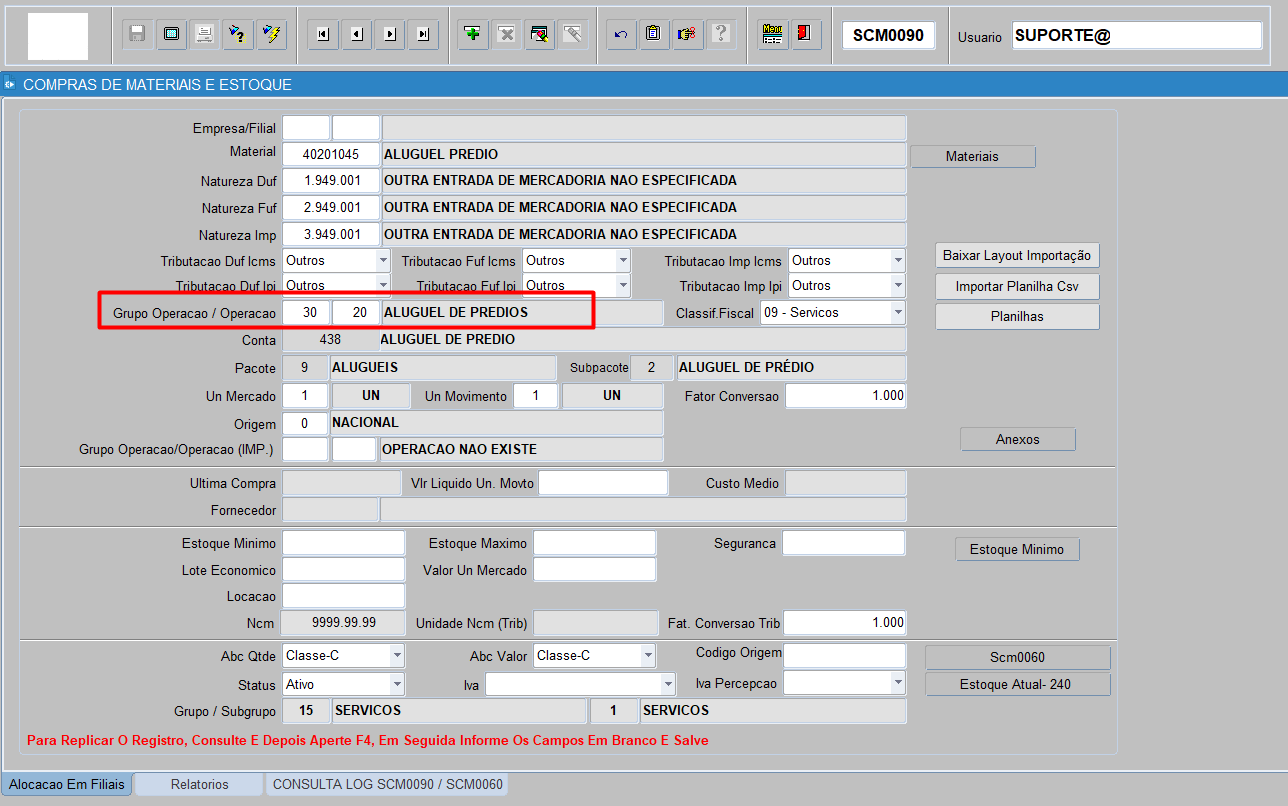Screen dimensions: 1288x806
Task: Open CONSULTA LOG SCM0090 / SCM0060 tab
Action: point(387,784)
